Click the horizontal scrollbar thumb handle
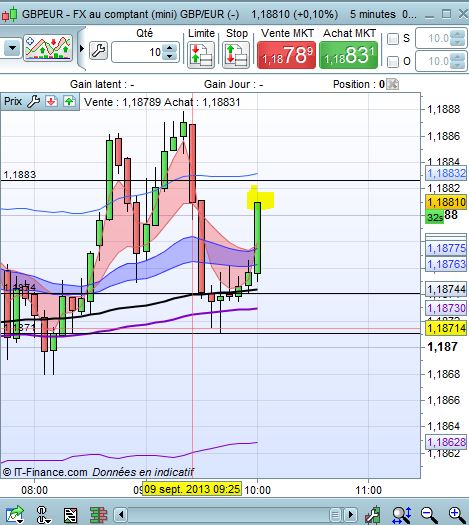Image resolution: width=469 pixels, height=525 pixels. tap(335, 514)
